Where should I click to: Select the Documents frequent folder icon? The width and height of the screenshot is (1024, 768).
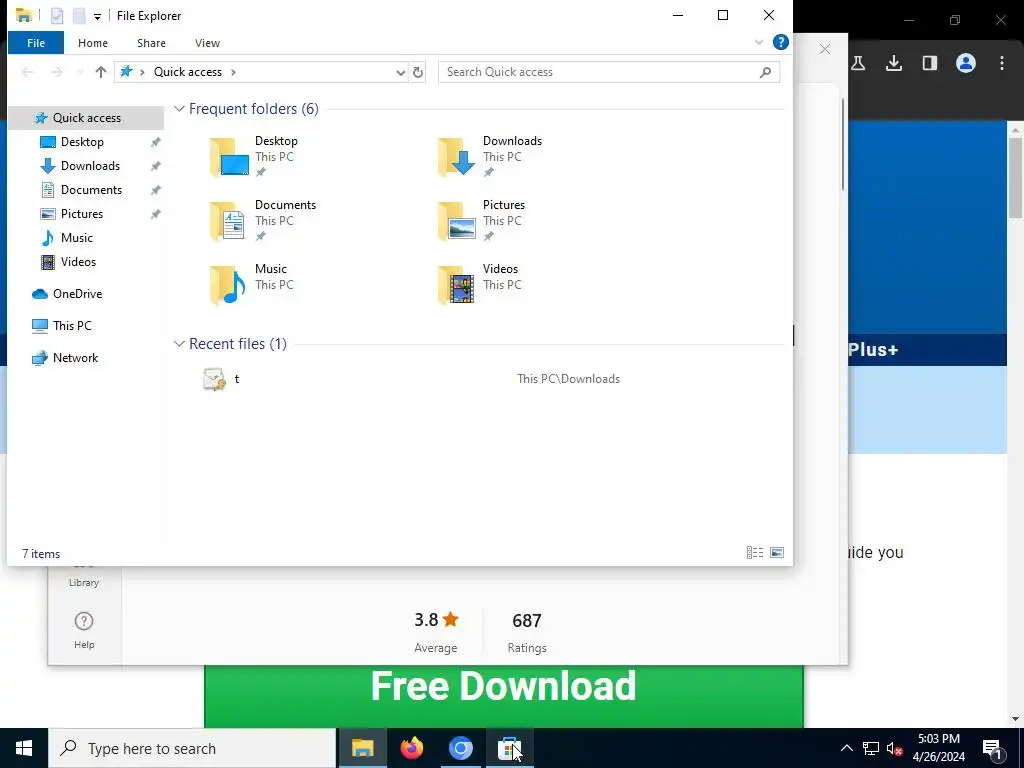228,221
